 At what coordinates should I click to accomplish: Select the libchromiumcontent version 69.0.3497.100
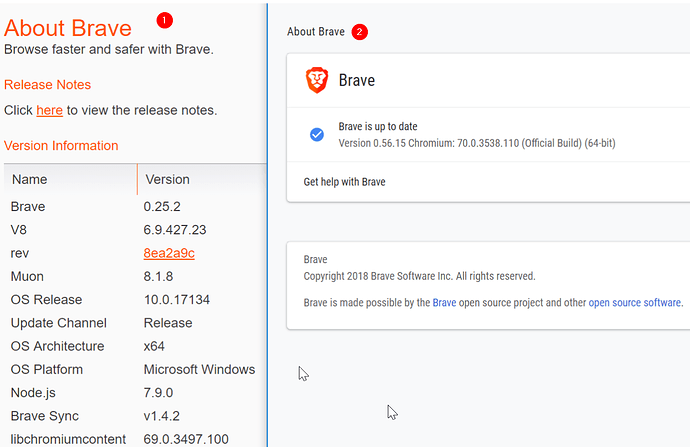(186, 440)
